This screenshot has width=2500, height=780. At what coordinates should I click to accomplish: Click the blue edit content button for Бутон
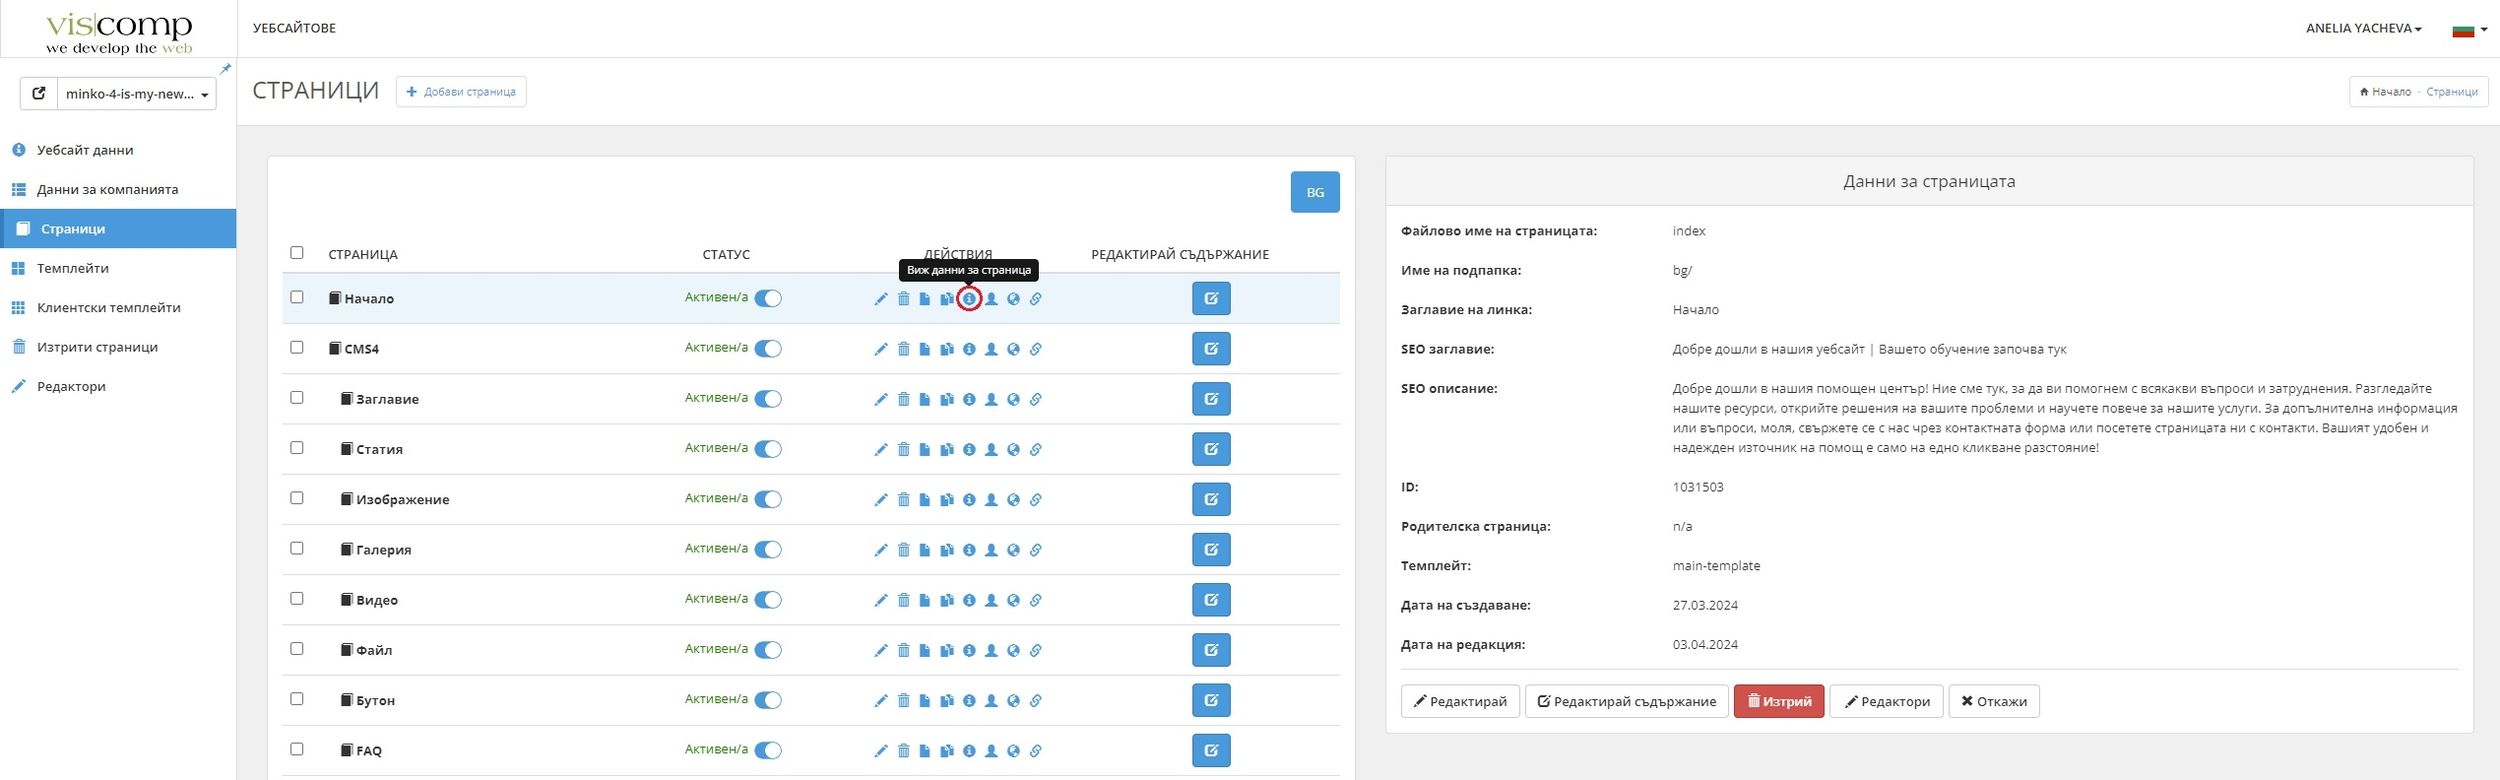click(1210, 700)
